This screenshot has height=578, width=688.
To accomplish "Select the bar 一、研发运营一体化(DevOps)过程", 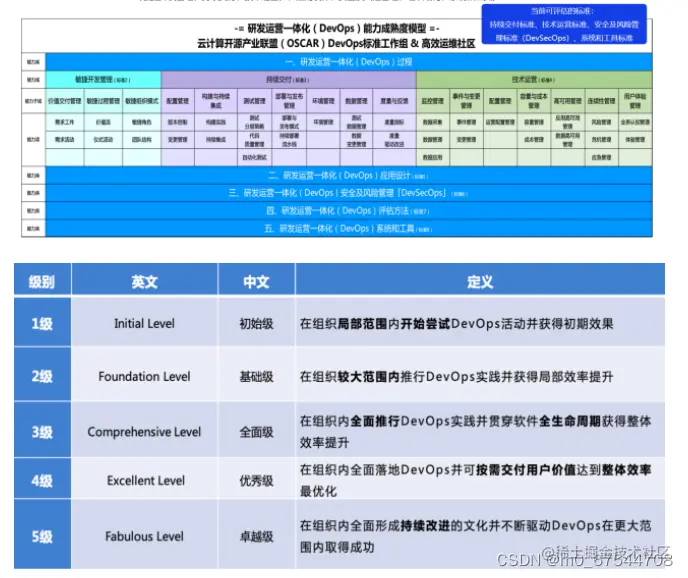I will point(349,62).
